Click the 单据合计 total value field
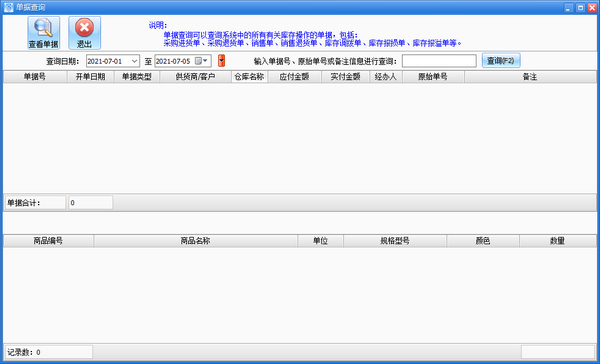 pyautogui.click(x=91, y=203)
